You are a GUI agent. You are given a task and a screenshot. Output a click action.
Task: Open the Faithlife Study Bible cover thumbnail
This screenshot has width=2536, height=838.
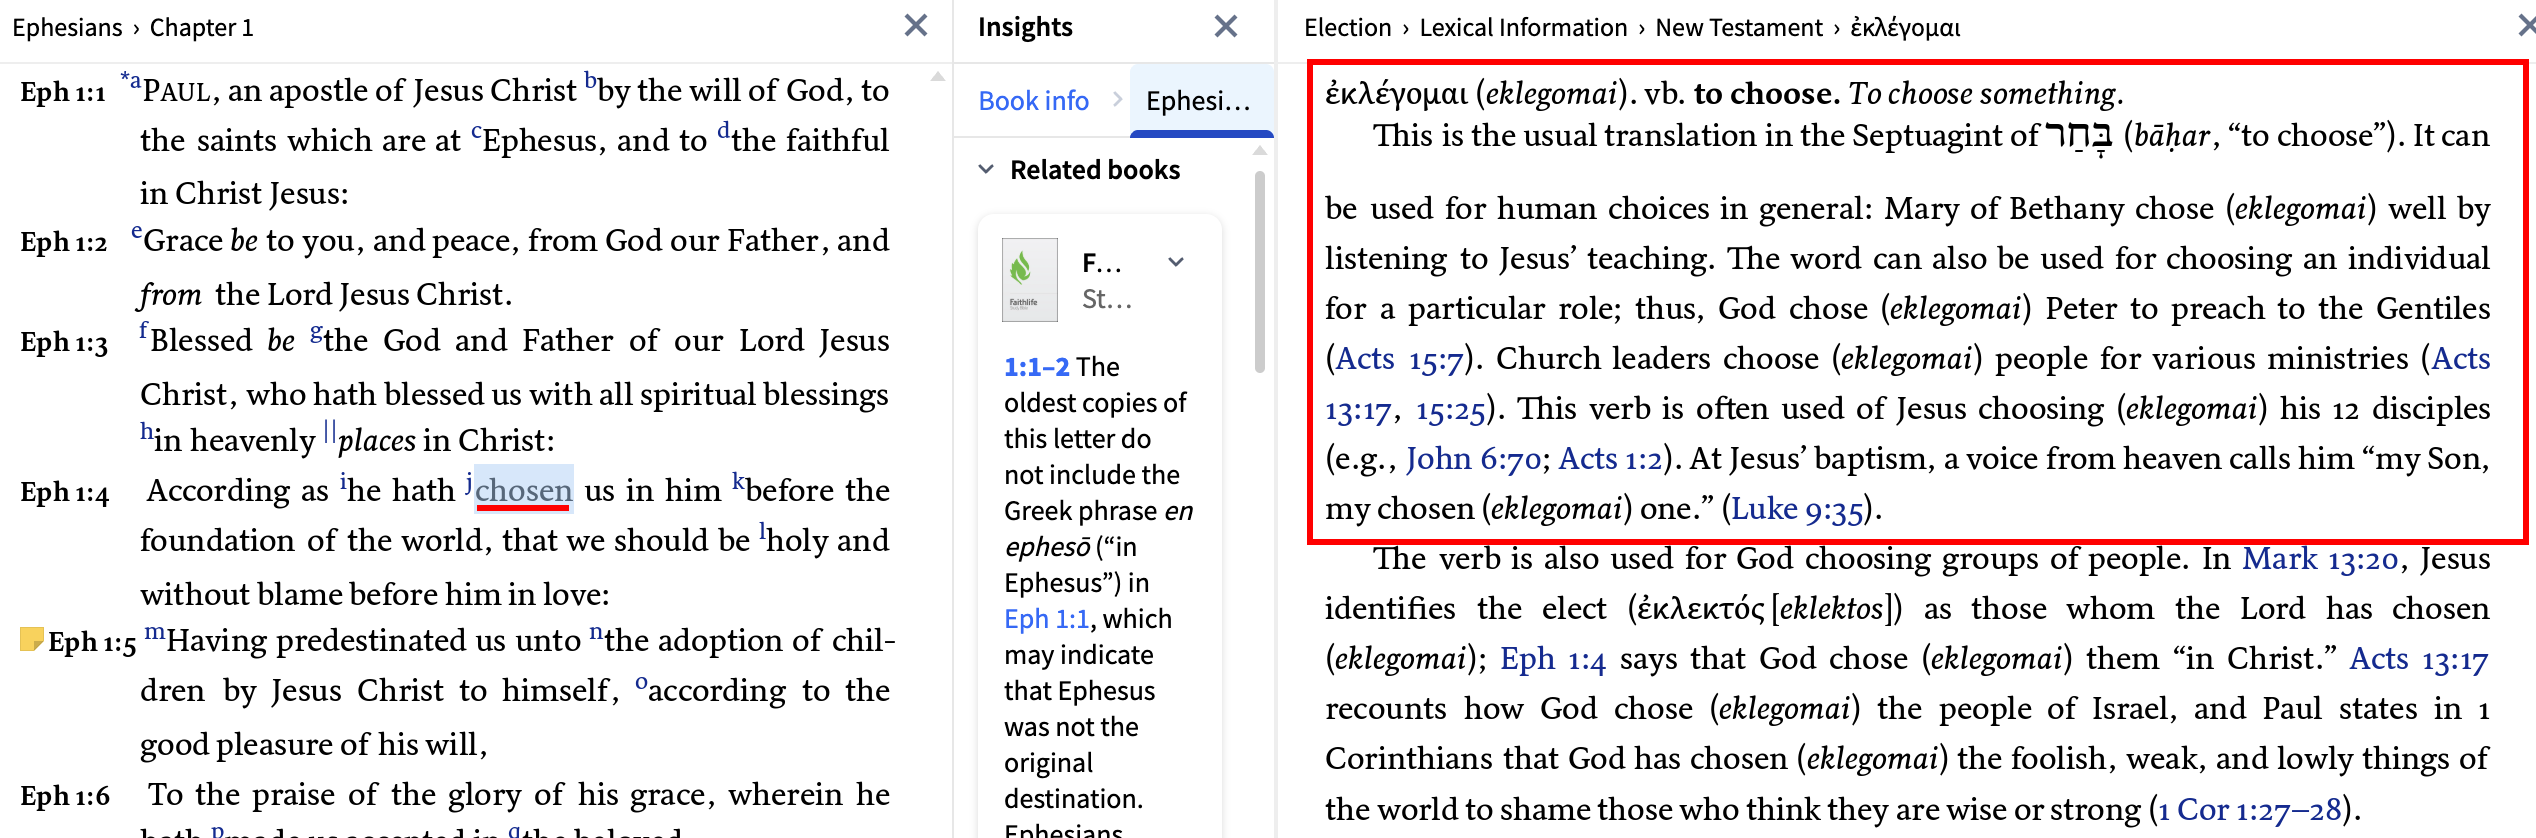click(x=1029, y=280)
